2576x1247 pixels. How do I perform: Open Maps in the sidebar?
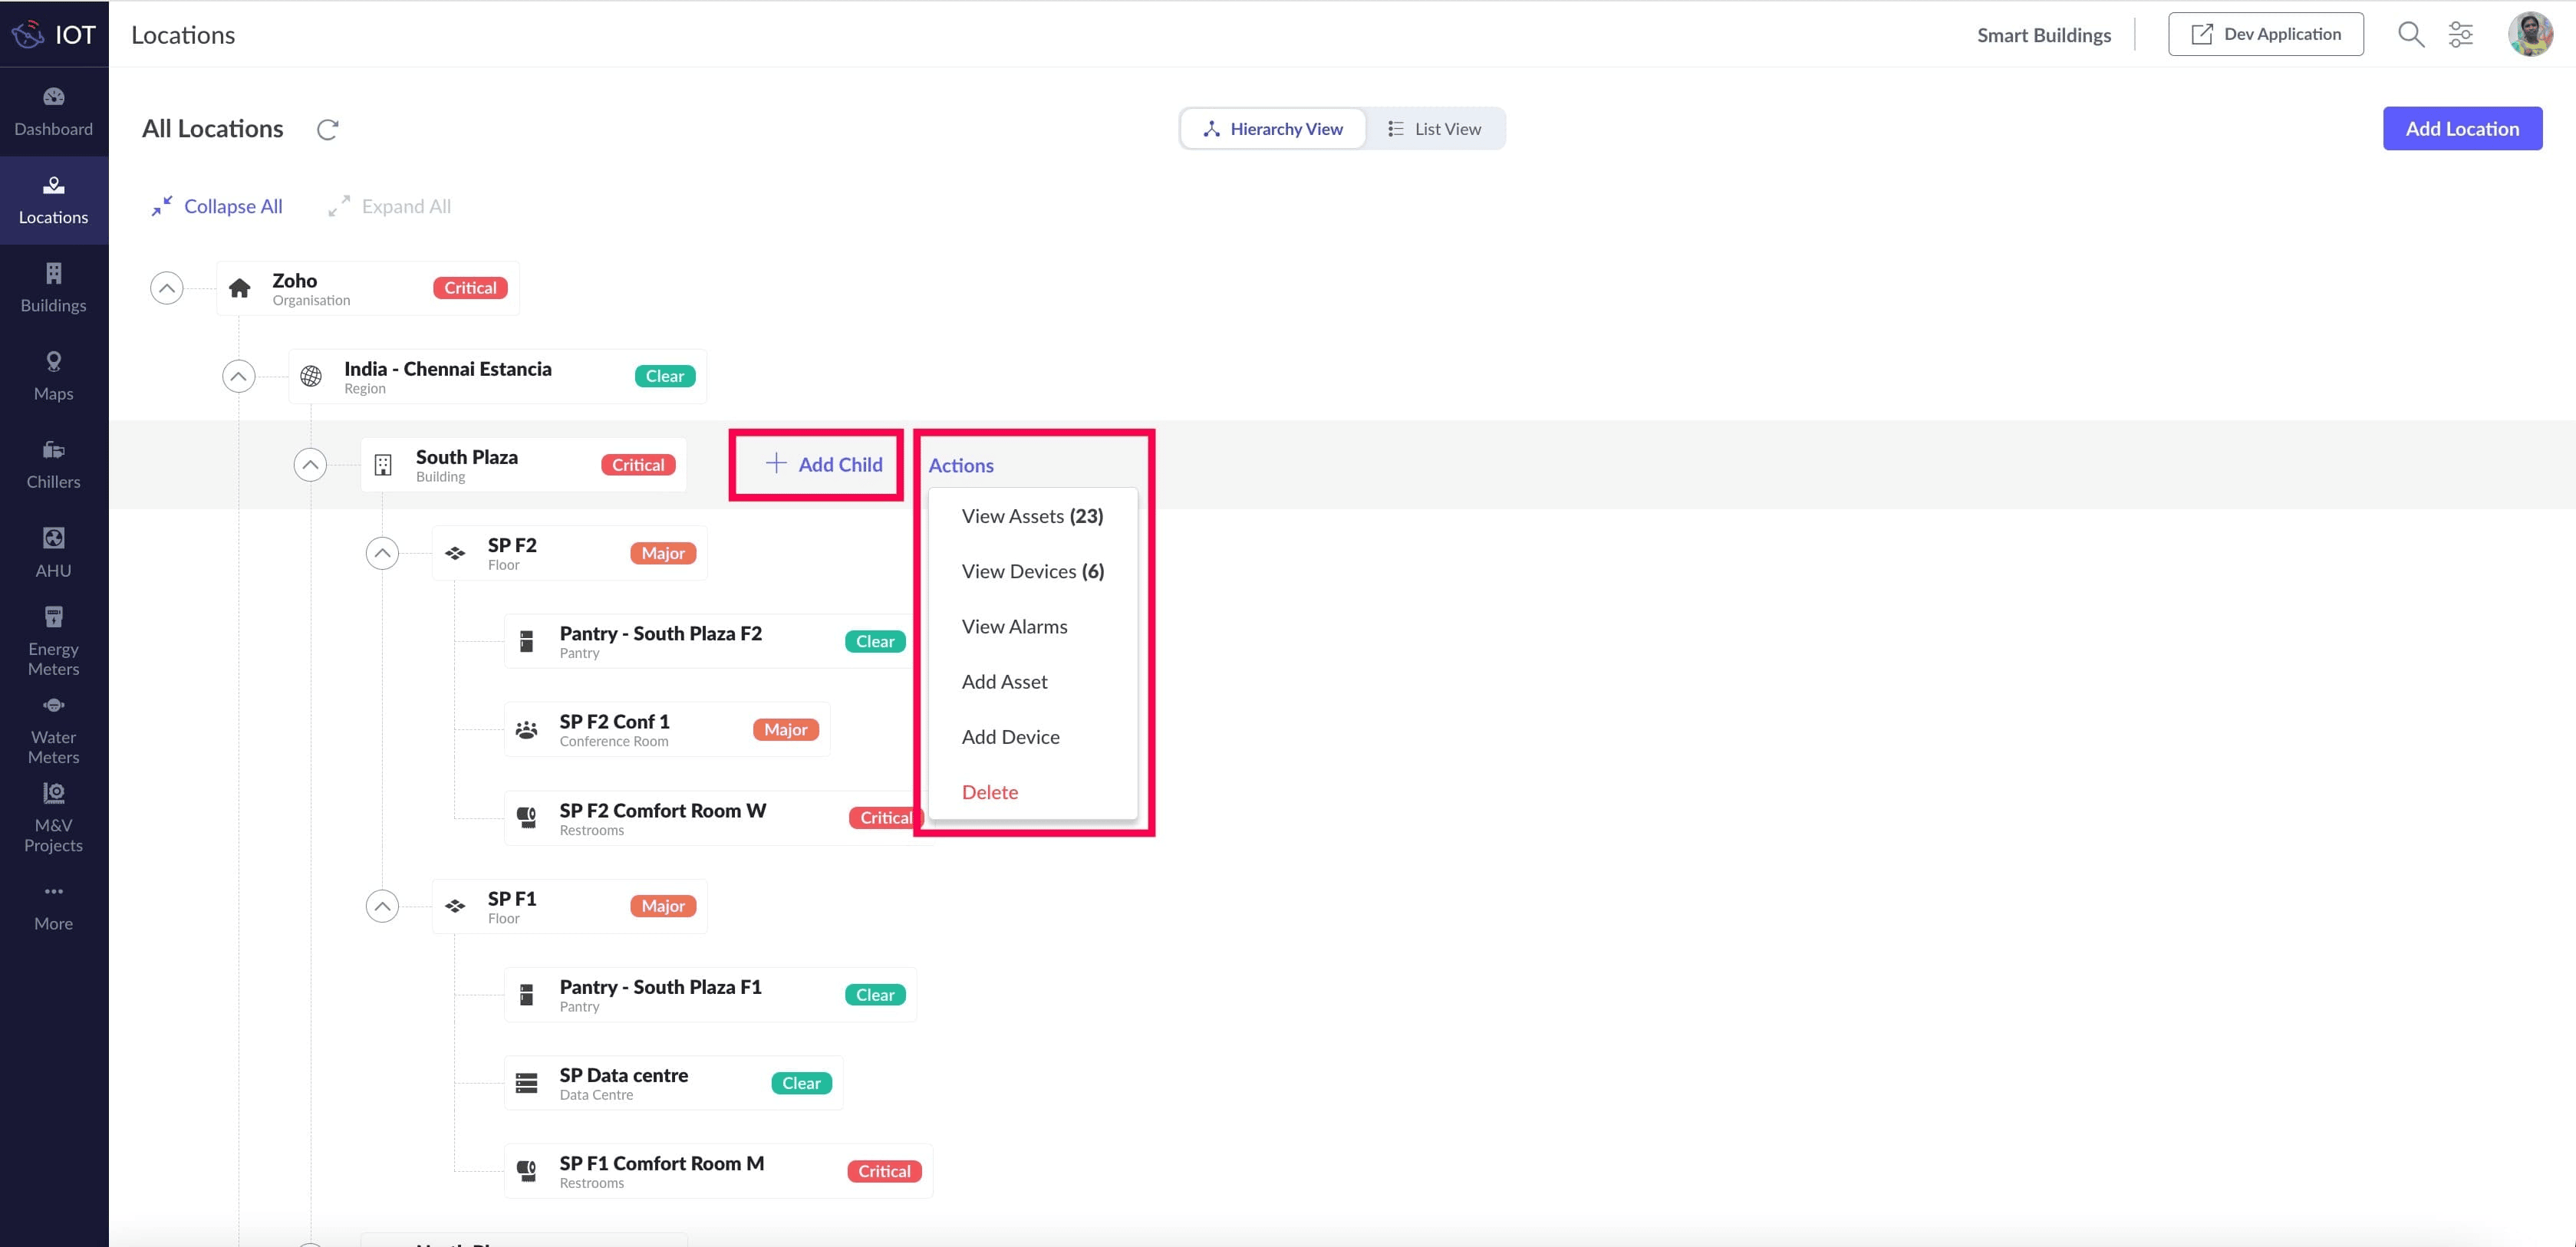click(53, 376)
